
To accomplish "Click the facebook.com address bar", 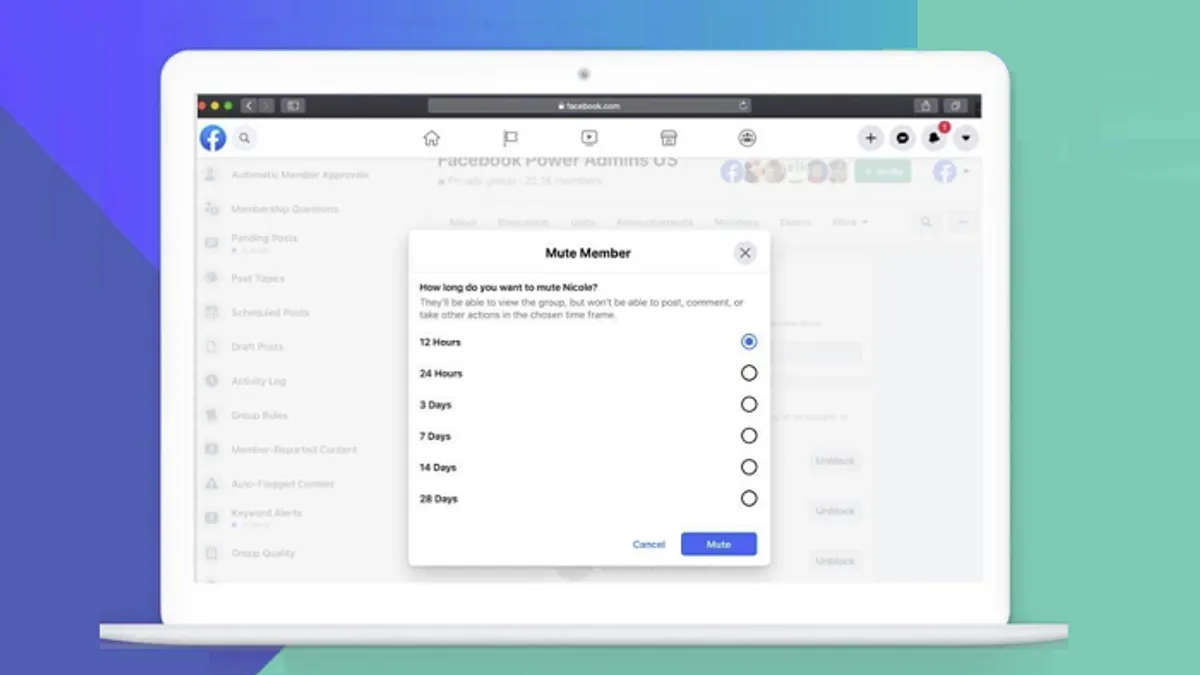I will click(589, 105).
